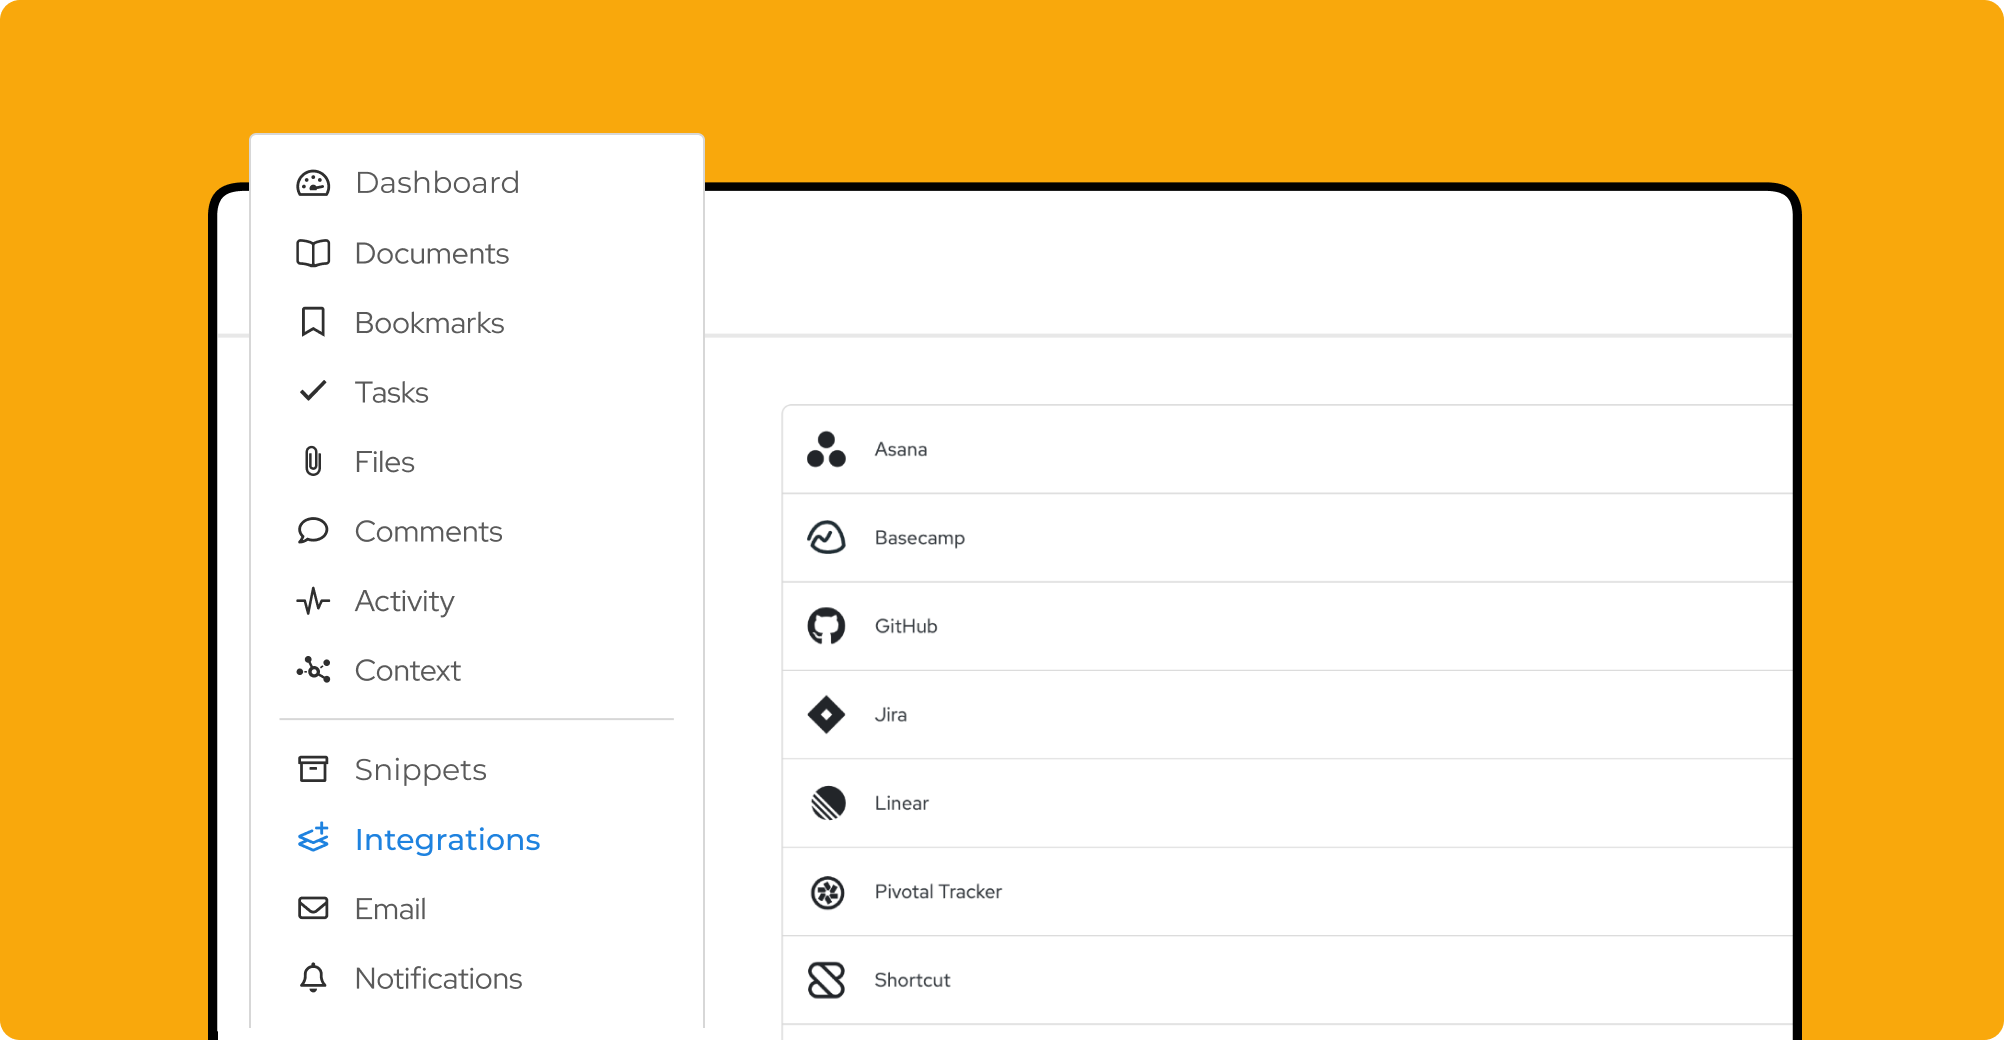Click the Snippets archive box icon
The image size is (2004, 1040).
coord(313,769)
